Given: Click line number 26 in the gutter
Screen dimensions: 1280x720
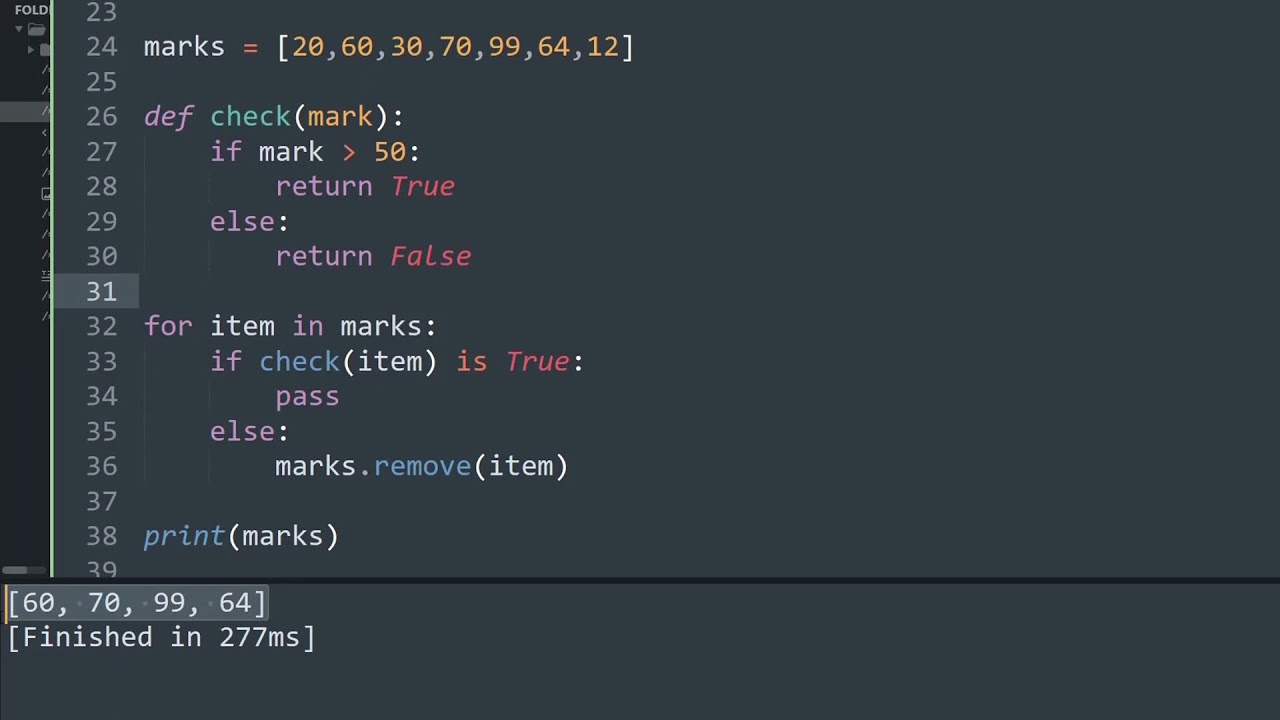Looking at the screenshot, I should [101, 116].
